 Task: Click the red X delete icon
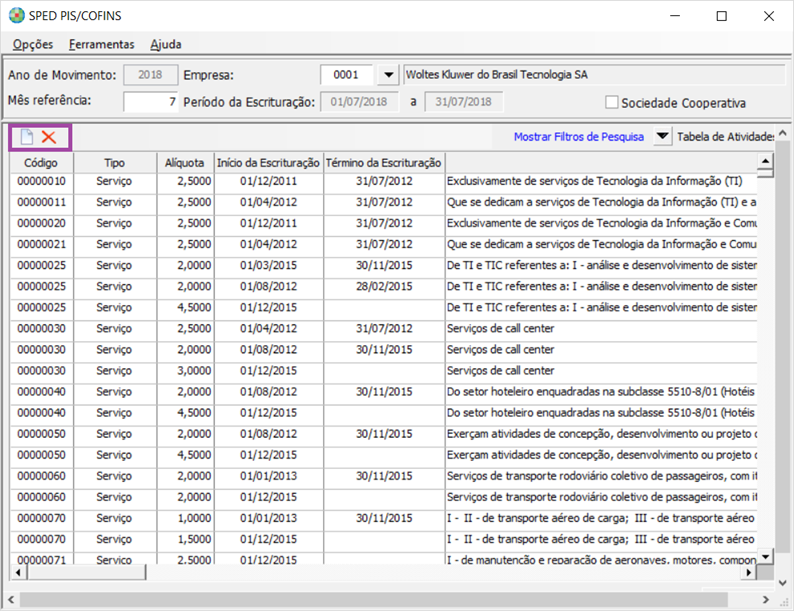point(48,137)
